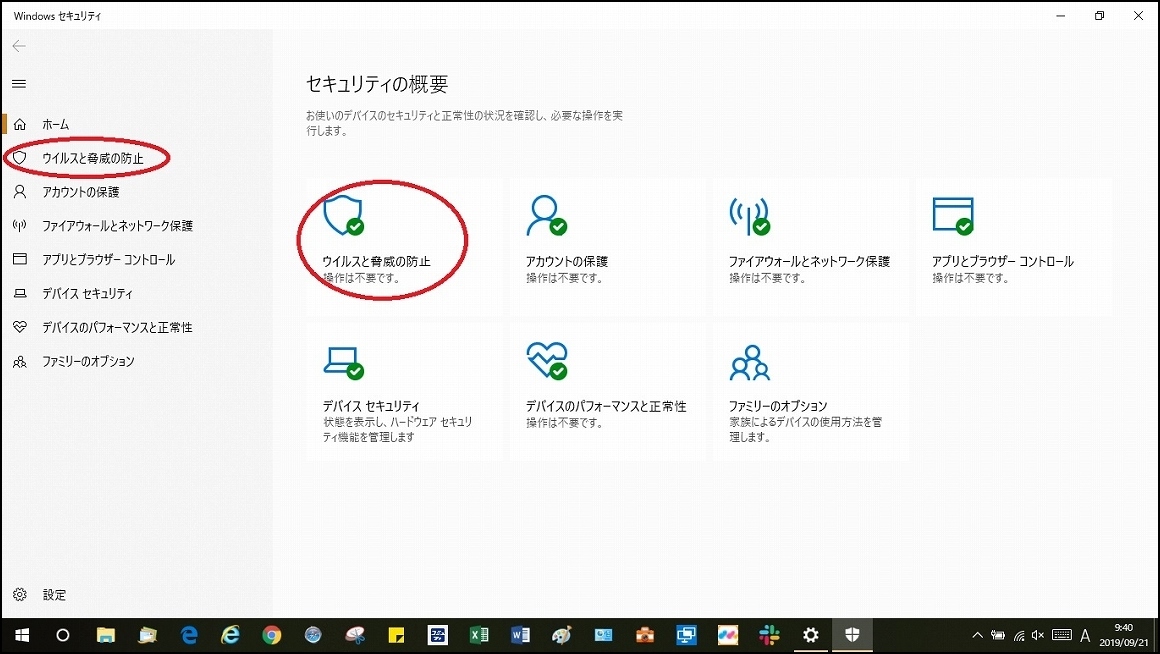Click the touch keyboard tray icon
Image resolution: width=1160 pixels, height=654 pixels.
pos(1062,635)
